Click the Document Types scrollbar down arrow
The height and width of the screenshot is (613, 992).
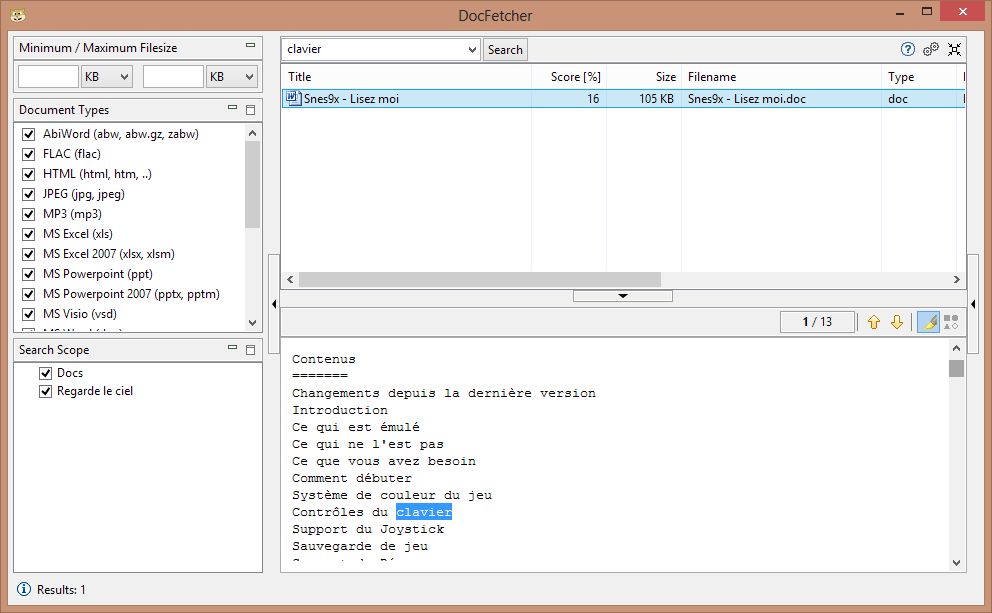tap(252, 323)
